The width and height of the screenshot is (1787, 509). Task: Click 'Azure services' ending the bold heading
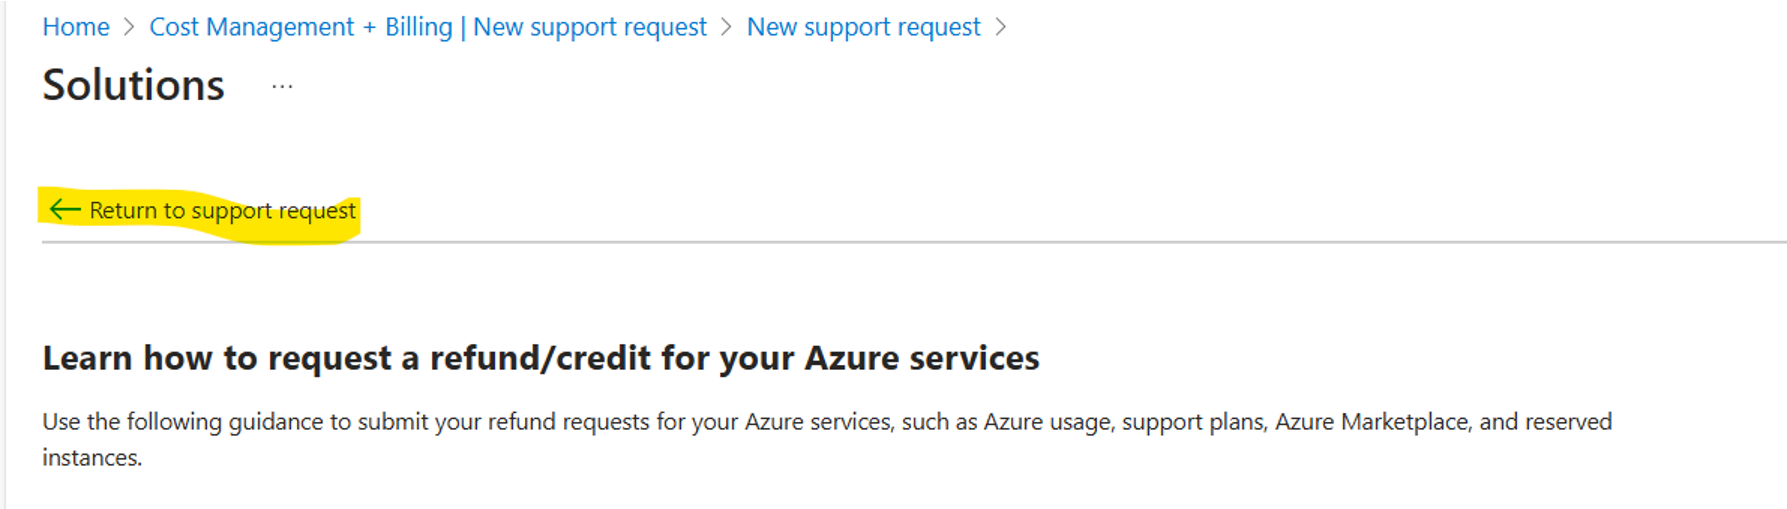(922, 358)
